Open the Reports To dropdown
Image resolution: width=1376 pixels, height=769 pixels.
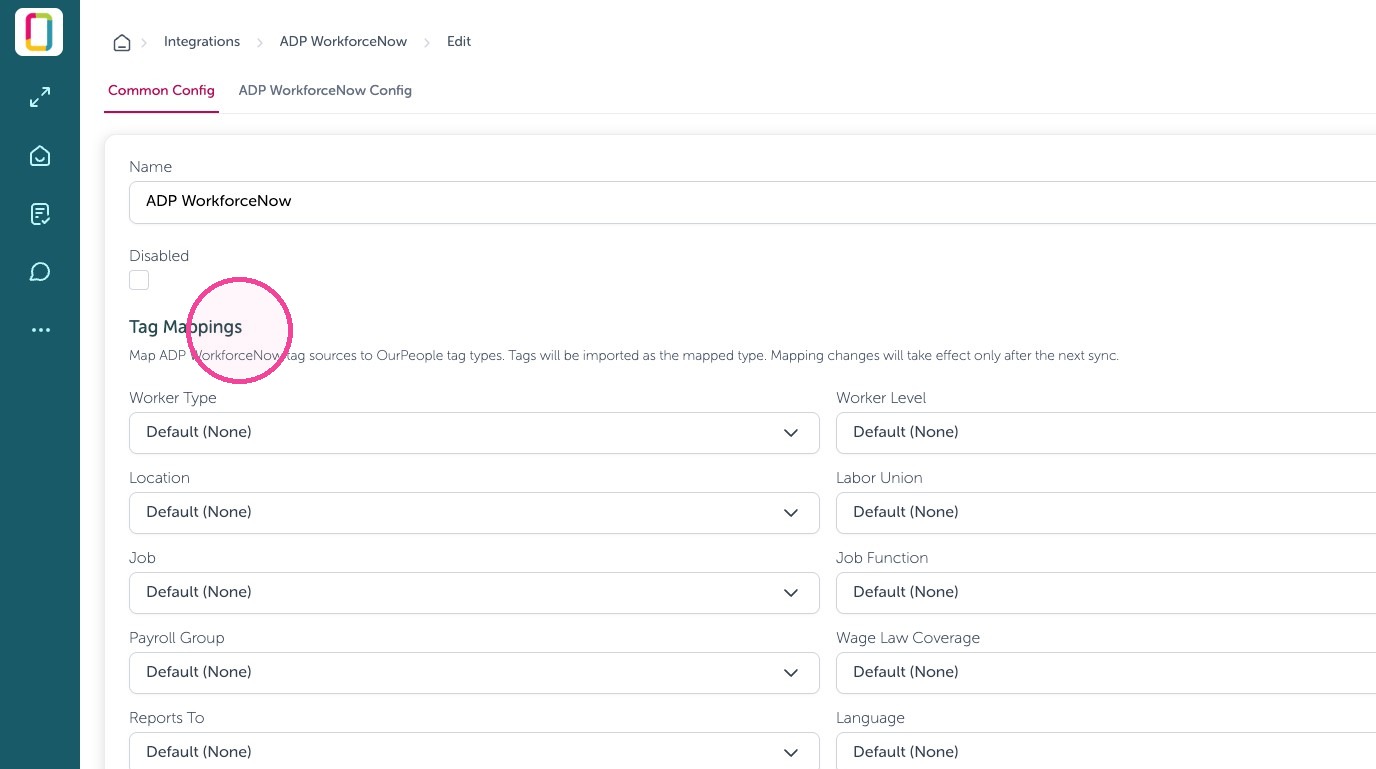474,751
